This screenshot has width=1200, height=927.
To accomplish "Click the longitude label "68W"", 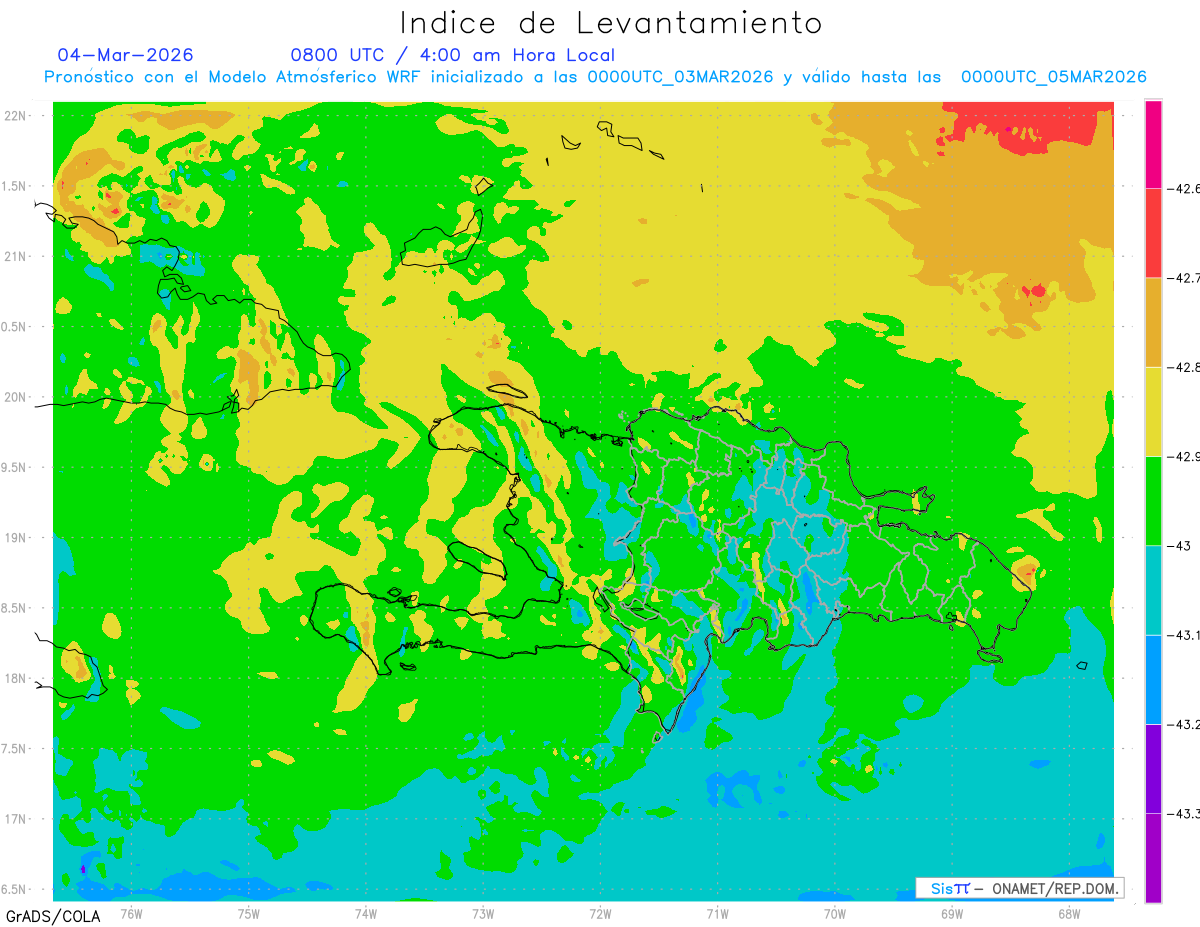I will [1069, 914].
